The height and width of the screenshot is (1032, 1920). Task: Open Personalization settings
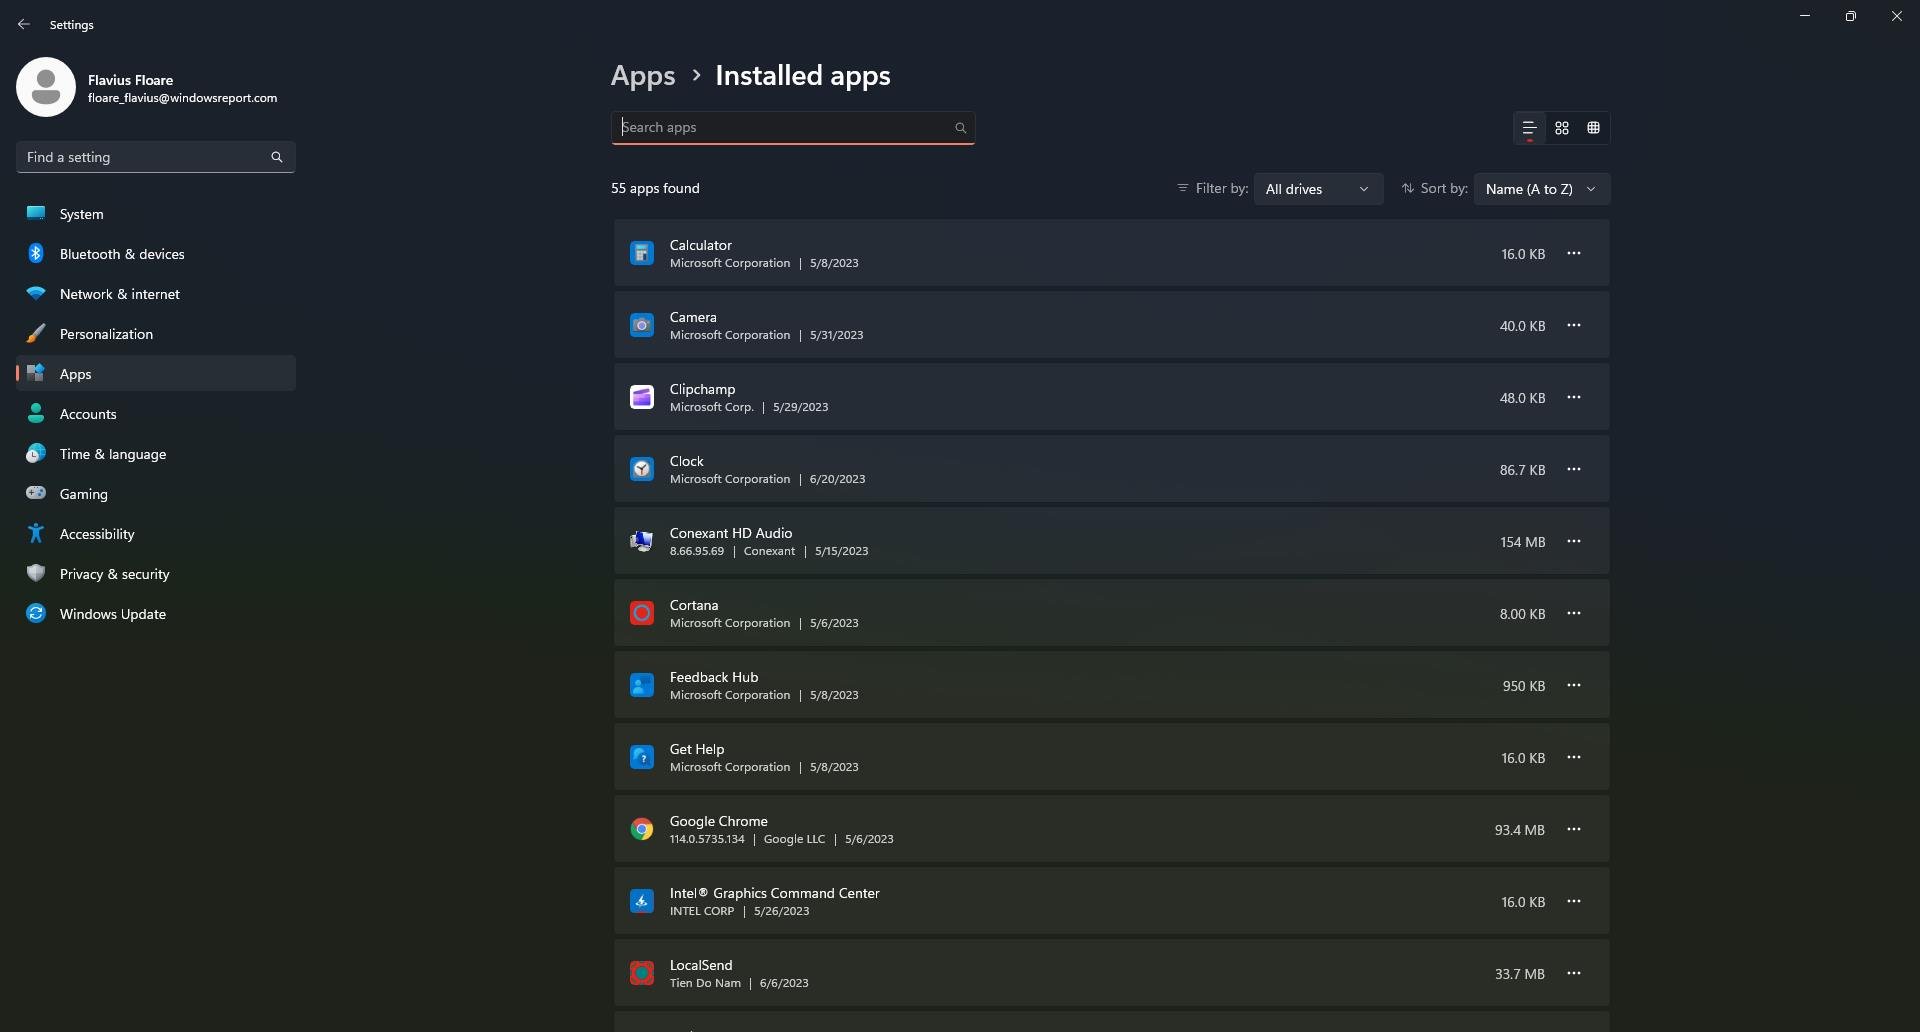point(156,334)
